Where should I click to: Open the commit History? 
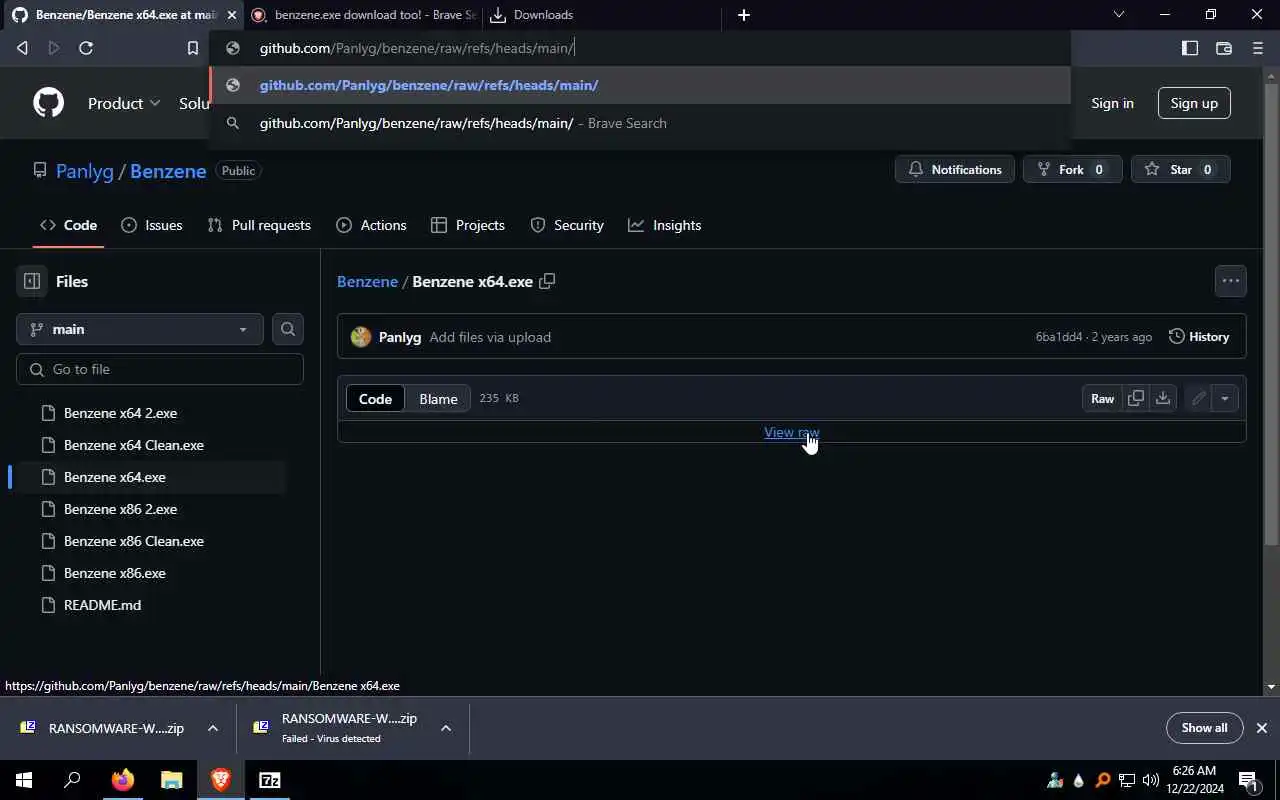coord(1199,337)
